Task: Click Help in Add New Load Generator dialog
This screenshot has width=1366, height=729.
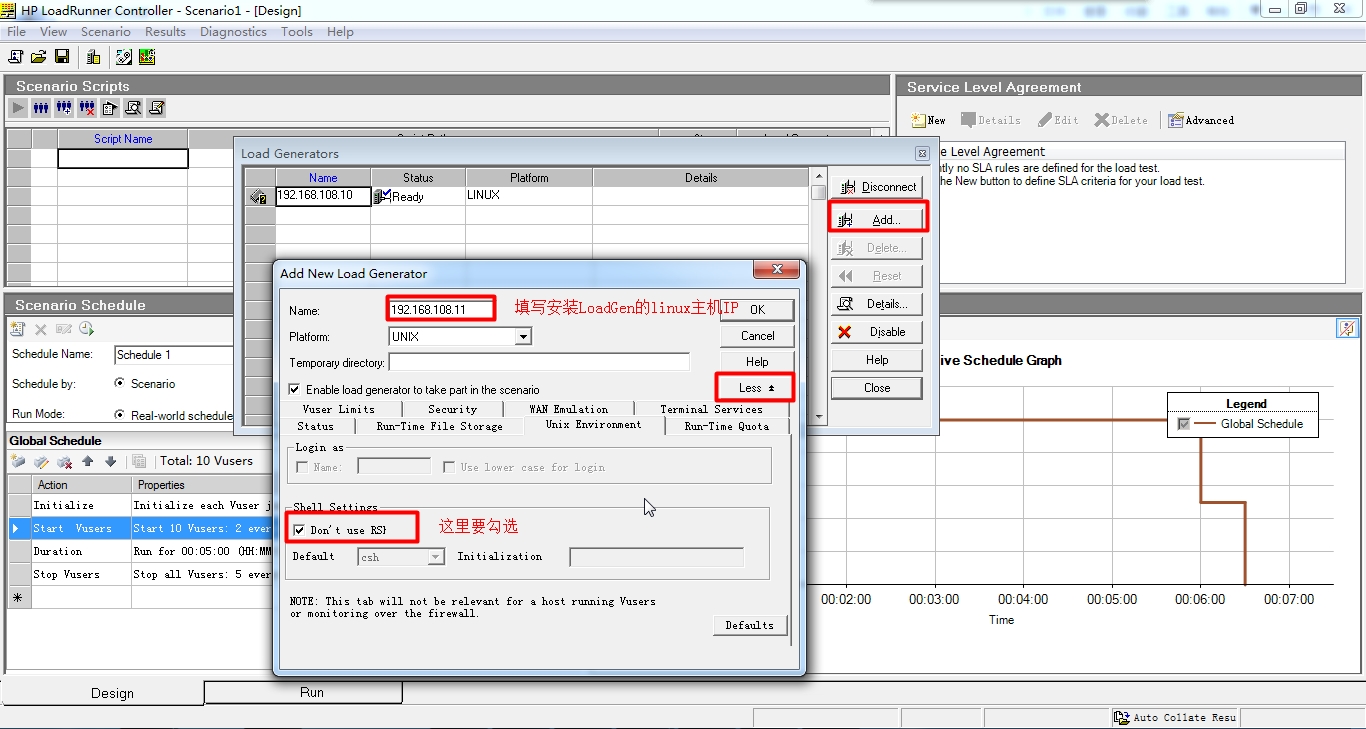Action: coord(757,362)
